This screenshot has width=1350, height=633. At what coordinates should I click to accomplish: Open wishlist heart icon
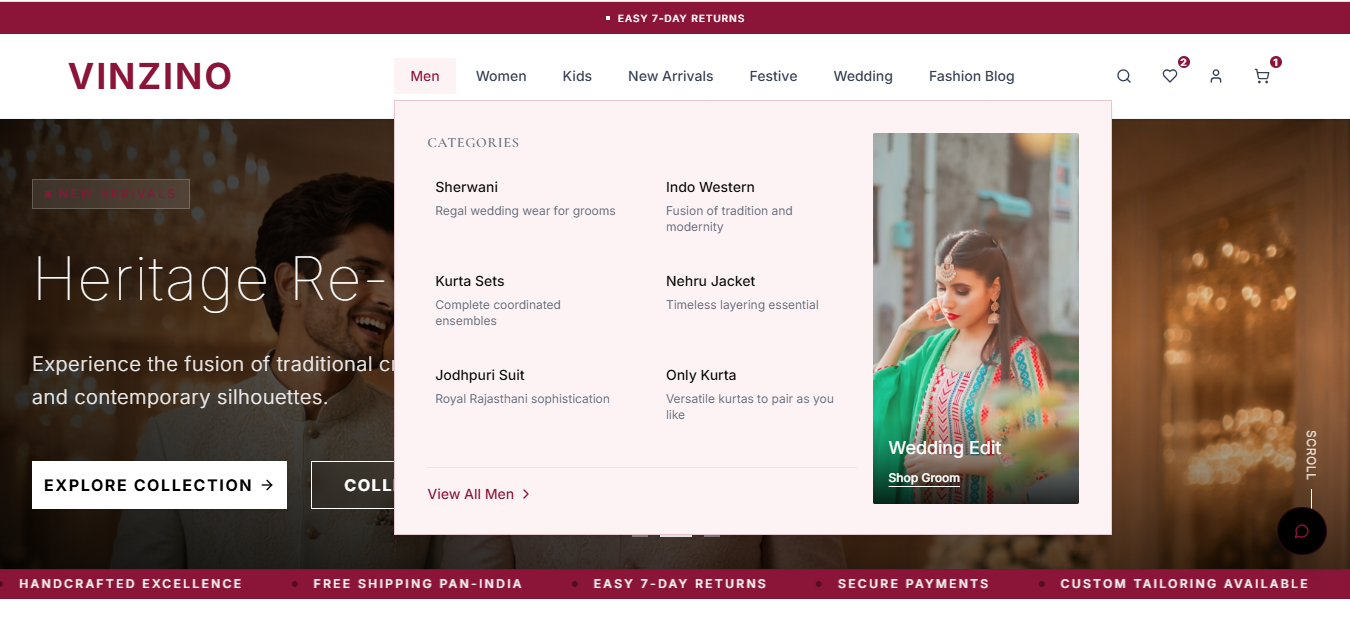point(1170,76)
